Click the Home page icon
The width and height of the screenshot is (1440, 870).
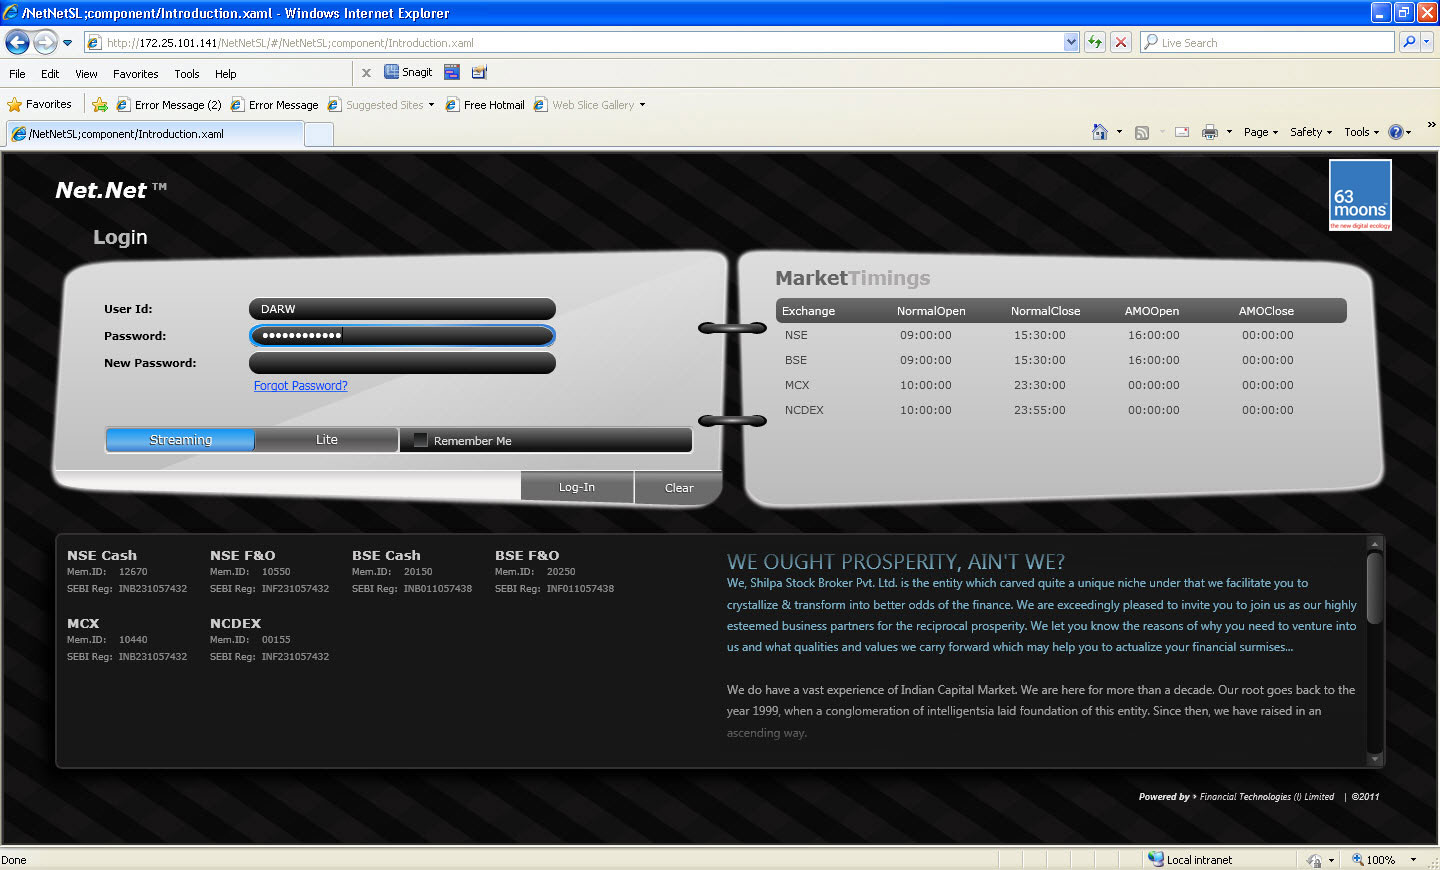[x=1100, y=132]
